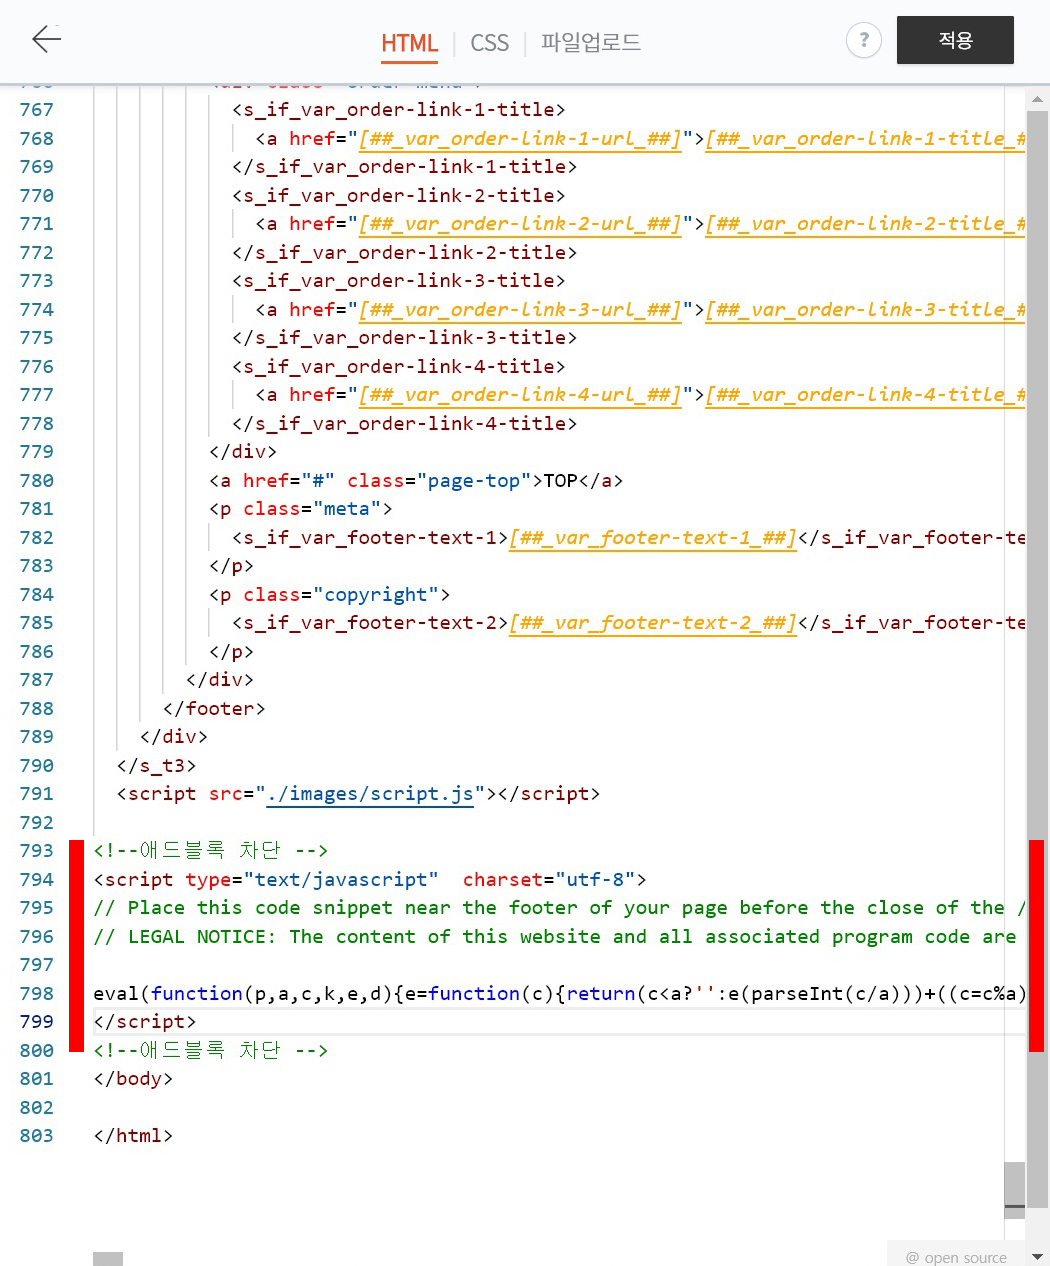Click the href "#" attribute value
Viewport: 1050px width, 1266px height.
pos(318,481)
